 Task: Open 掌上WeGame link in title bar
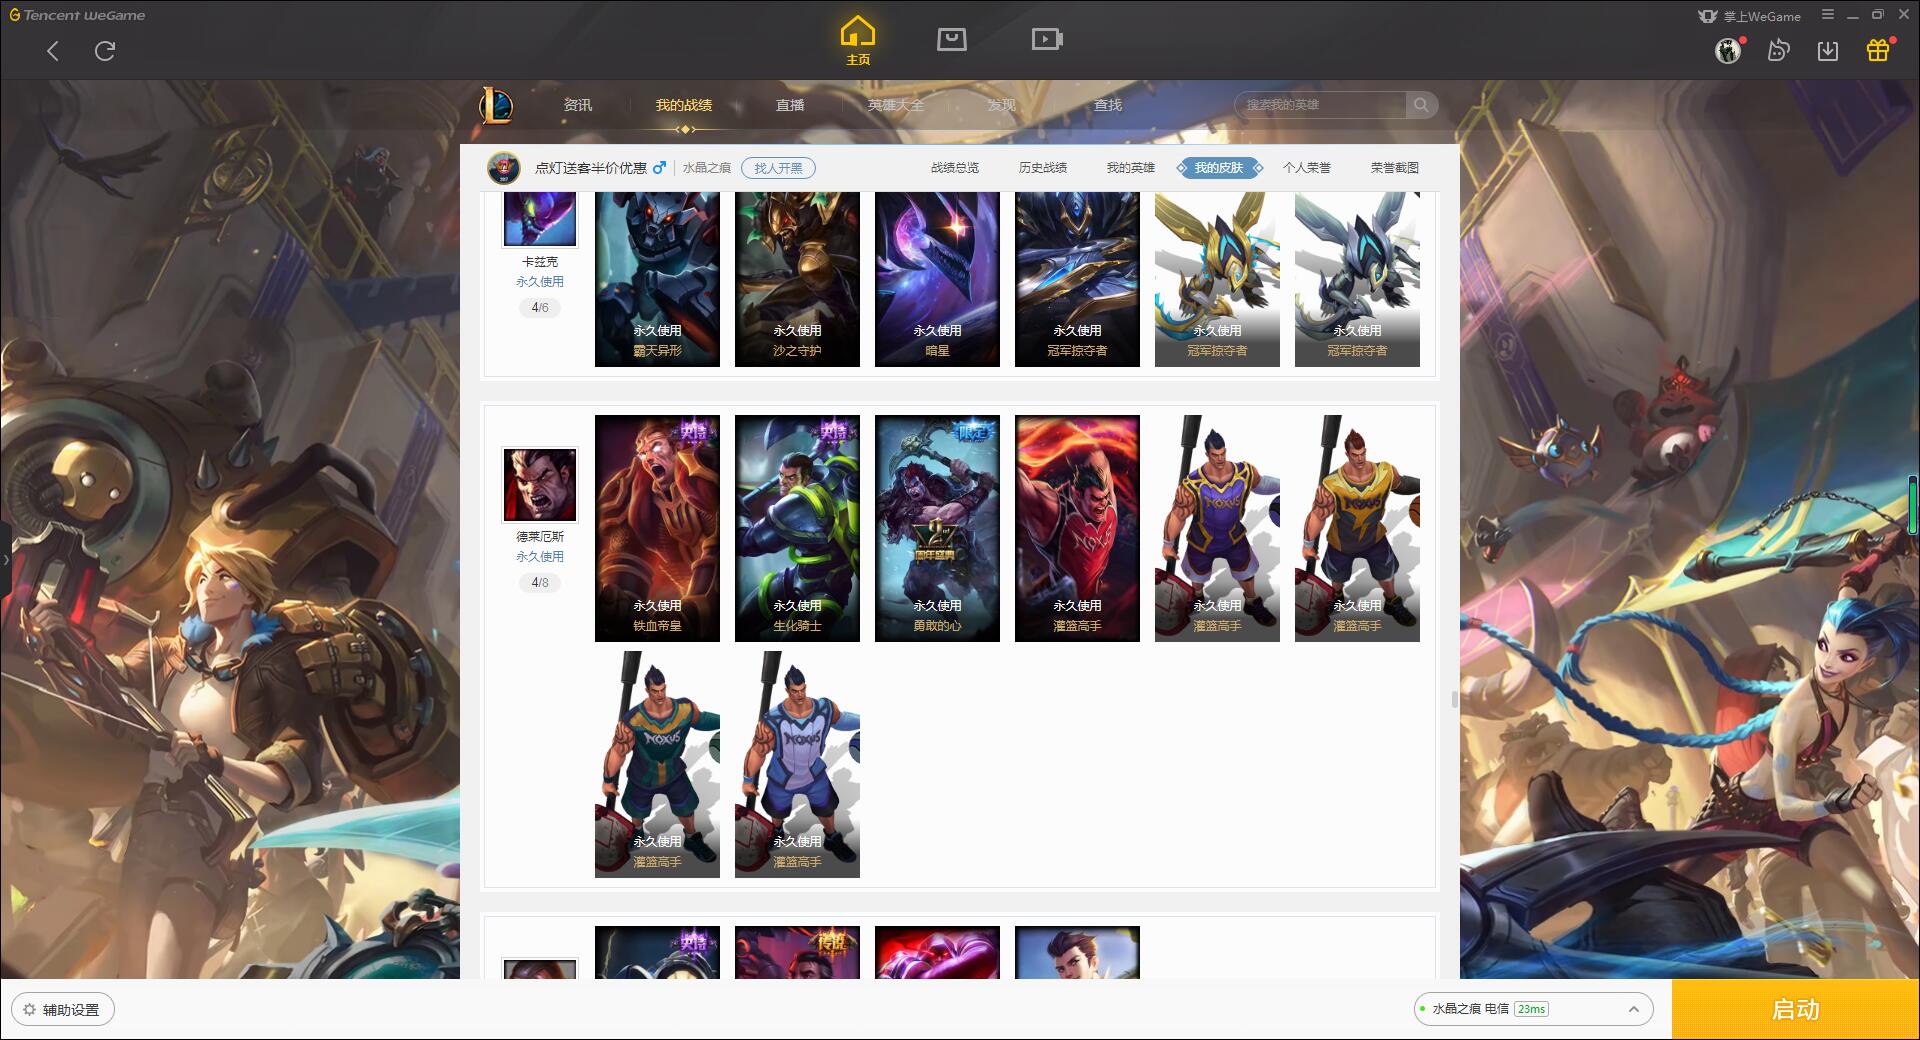tap(1750, 16)
